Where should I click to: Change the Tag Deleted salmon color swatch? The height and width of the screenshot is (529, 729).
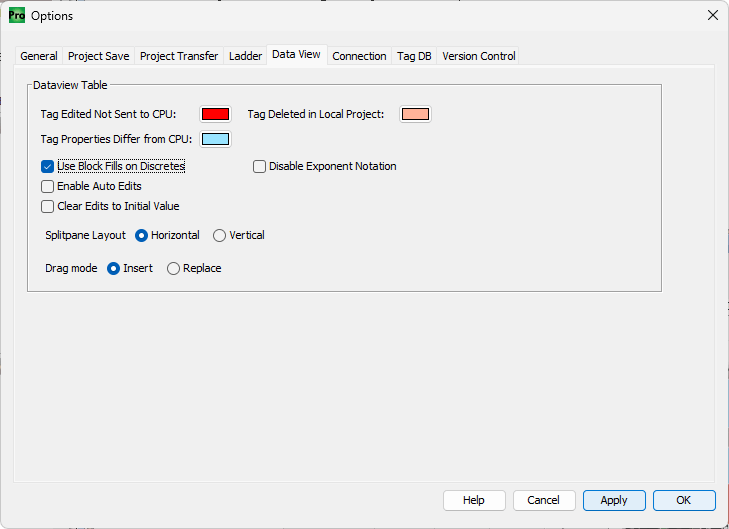pos(415,114)
